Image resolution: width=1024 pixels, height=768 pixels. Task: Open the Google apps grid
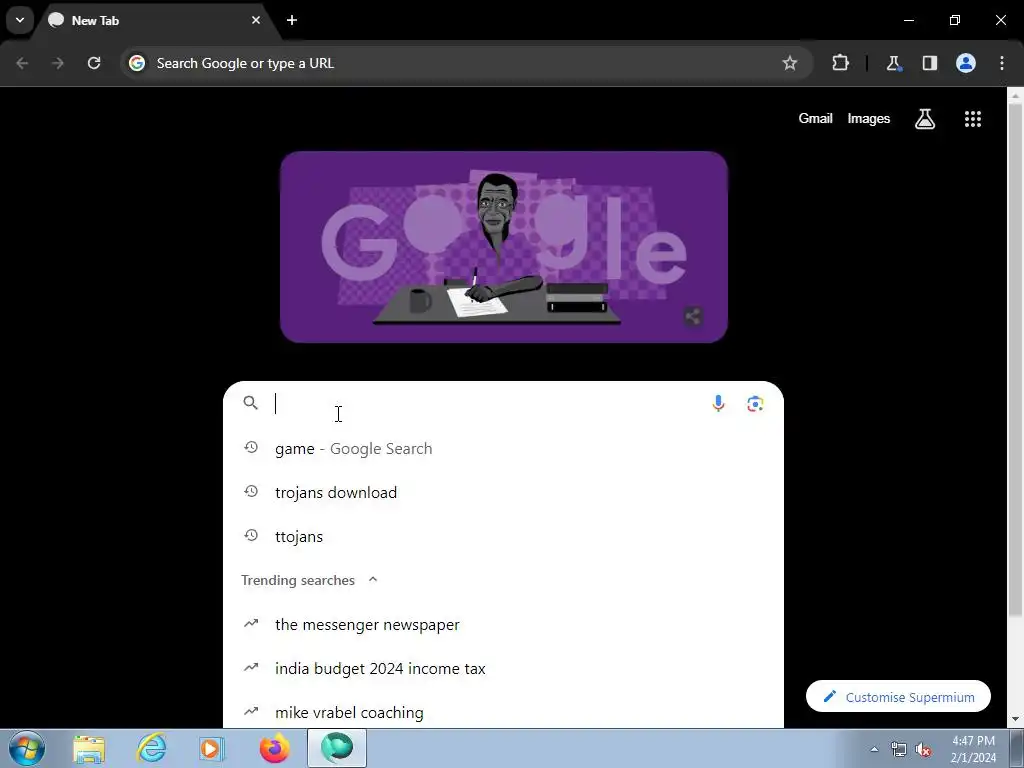(x=972, y=119)
